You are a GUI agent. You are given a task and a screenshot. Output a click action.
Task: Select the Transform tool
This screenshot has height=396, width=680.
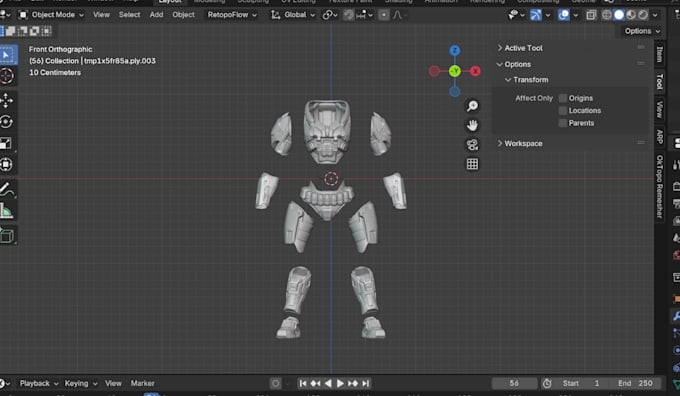[x=7, y=164]
